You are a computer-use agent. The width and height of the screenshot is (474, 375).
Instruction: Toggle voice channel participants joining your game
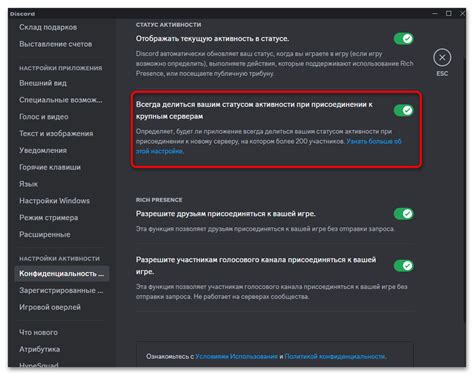[x=403, y=266]
